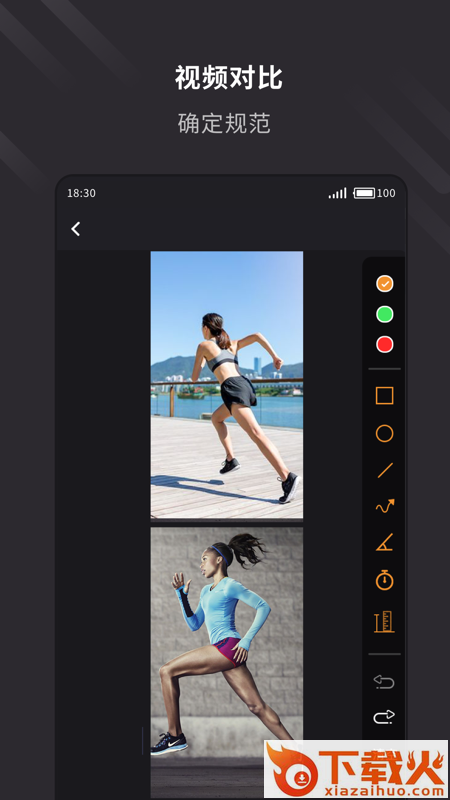
Task: Select the angle measurement tool
Action: (385, 542)
